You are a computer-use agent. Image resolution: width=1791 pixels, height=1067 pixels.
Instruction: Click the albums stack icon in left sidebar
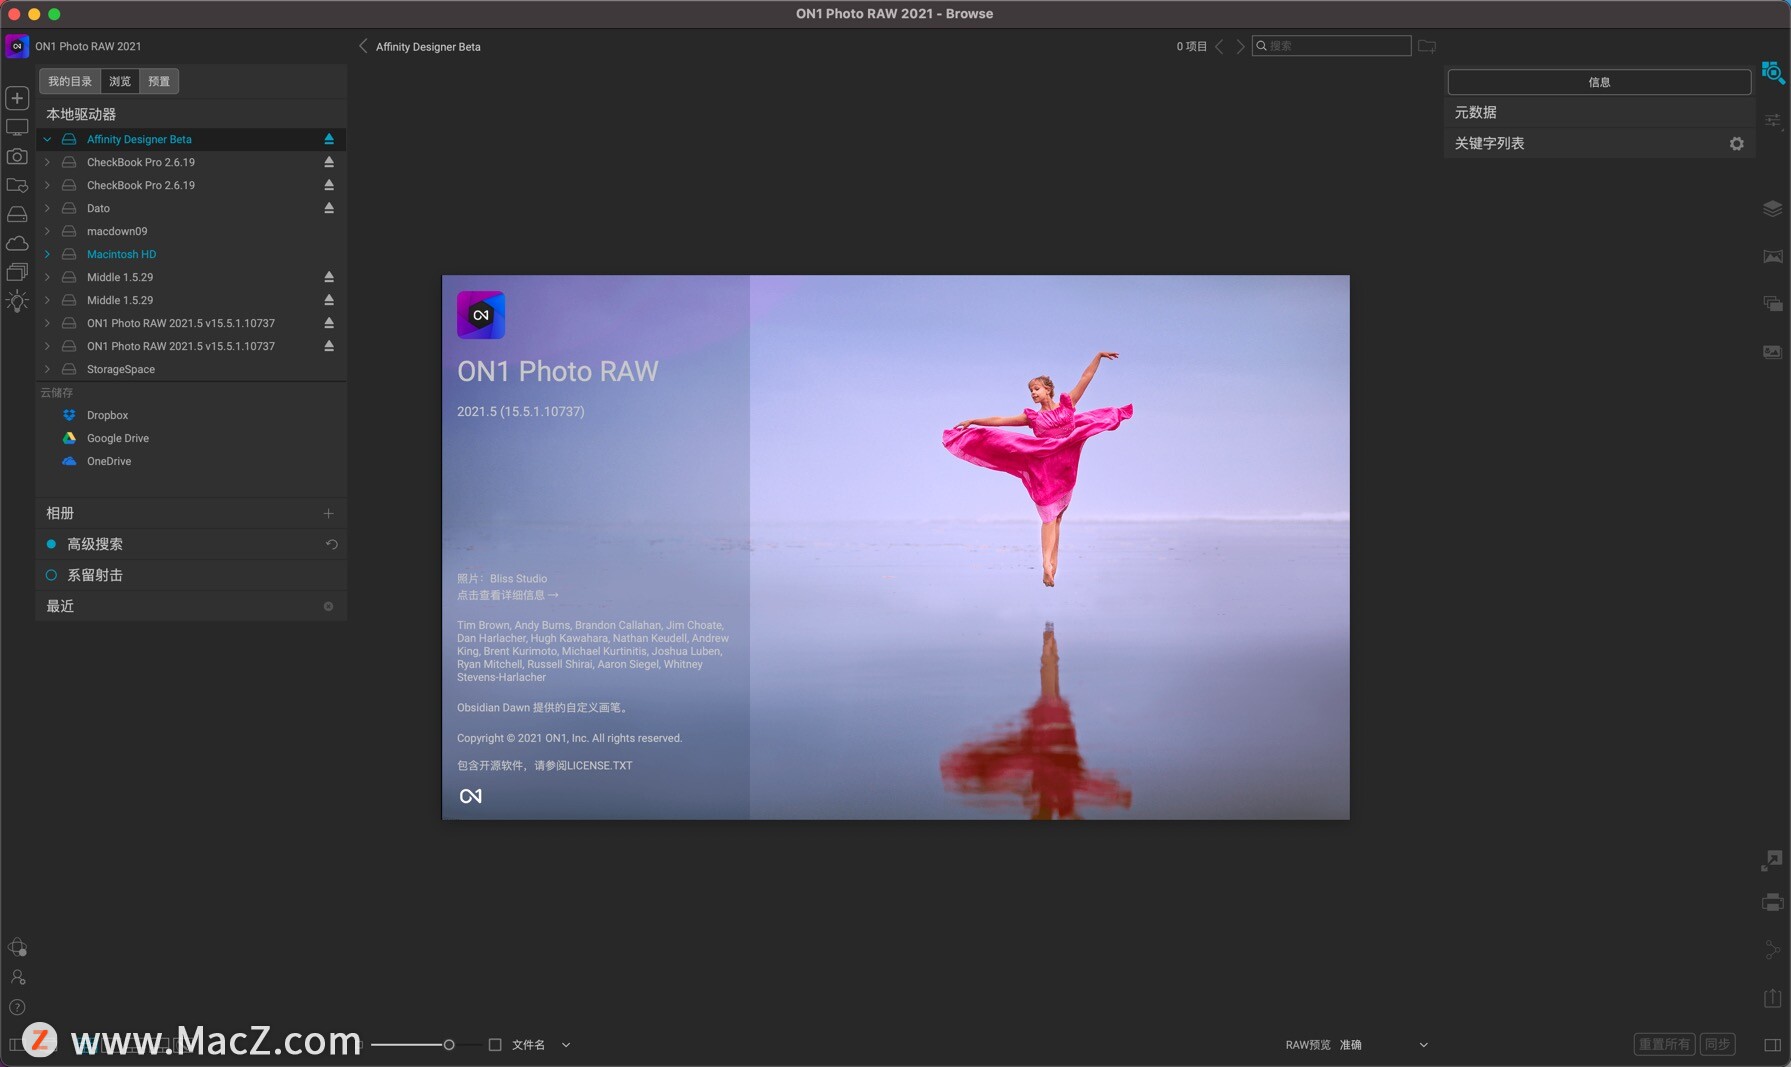(17, 272)
